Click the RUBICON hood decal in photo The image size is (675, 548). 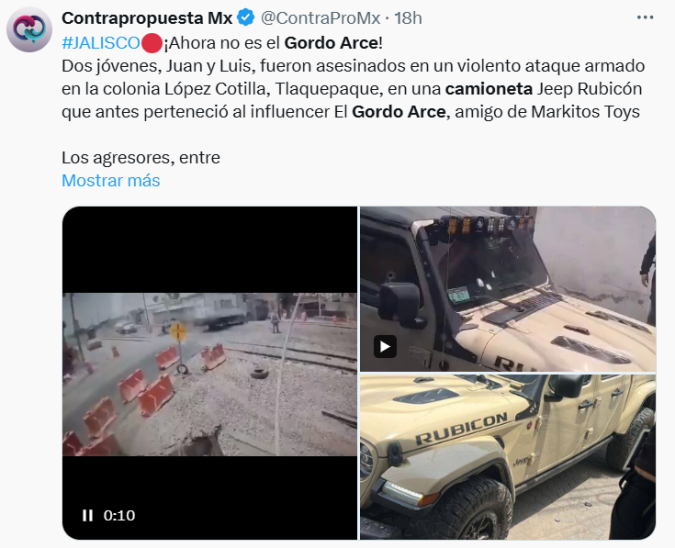point(461,429)
